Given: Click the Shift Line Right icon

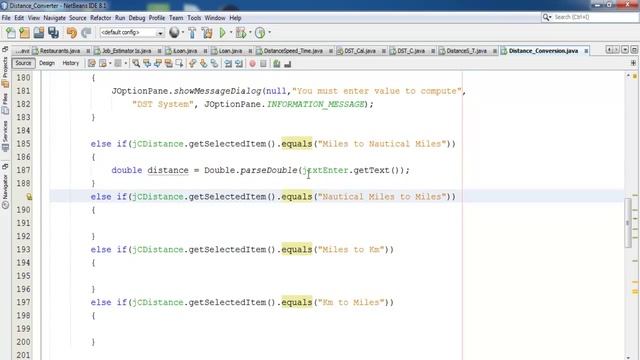Looking at the screenshot, I should (x=239, y=63).
